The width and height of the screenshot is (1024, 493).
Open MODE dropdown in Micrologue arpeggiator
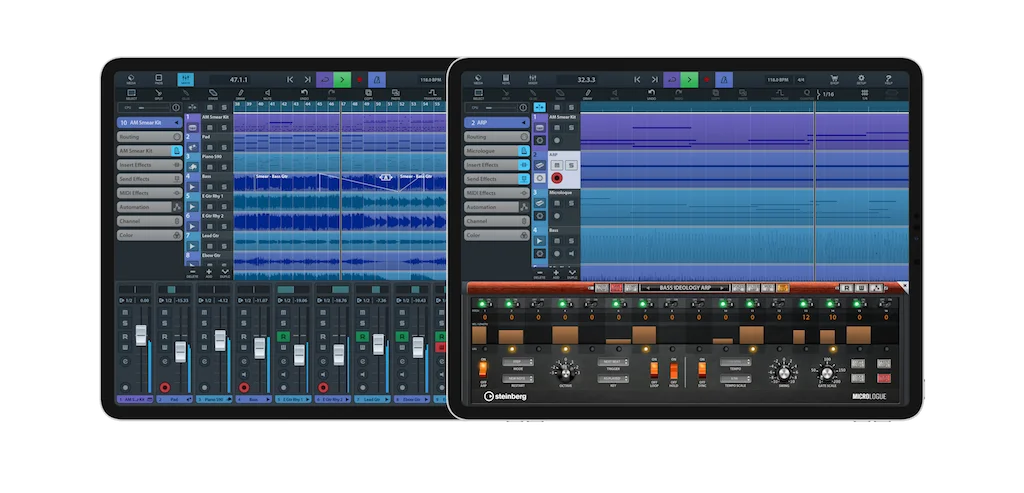pos(518,362)
